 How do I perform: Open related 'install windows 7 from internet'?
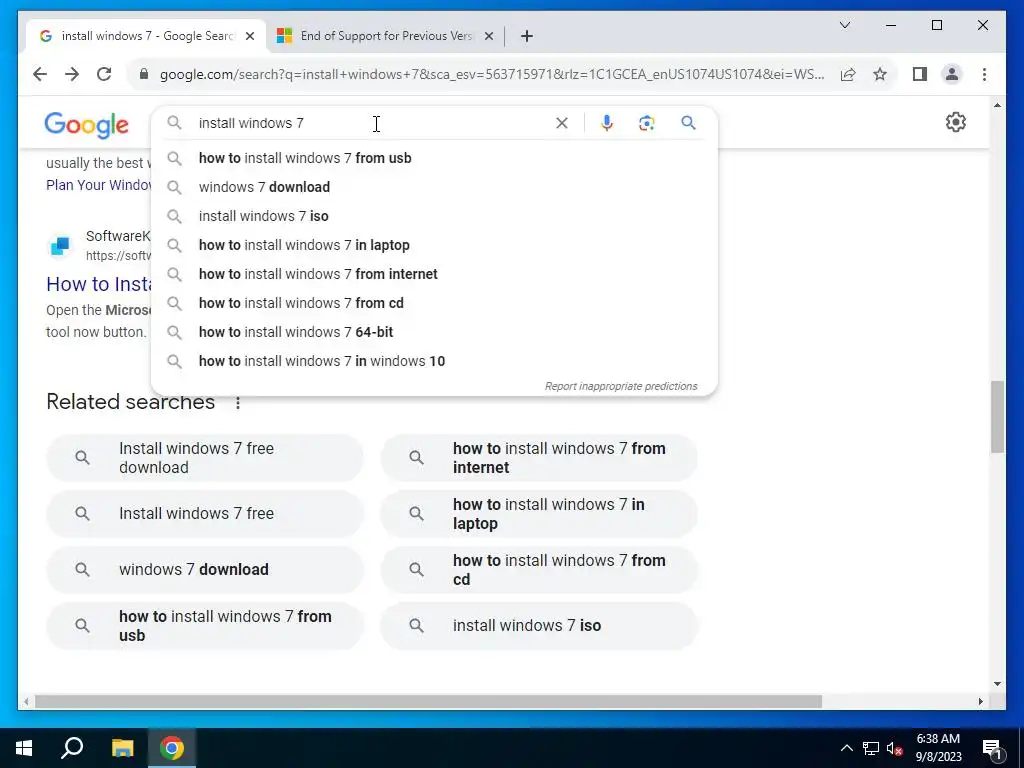(539, 458)
